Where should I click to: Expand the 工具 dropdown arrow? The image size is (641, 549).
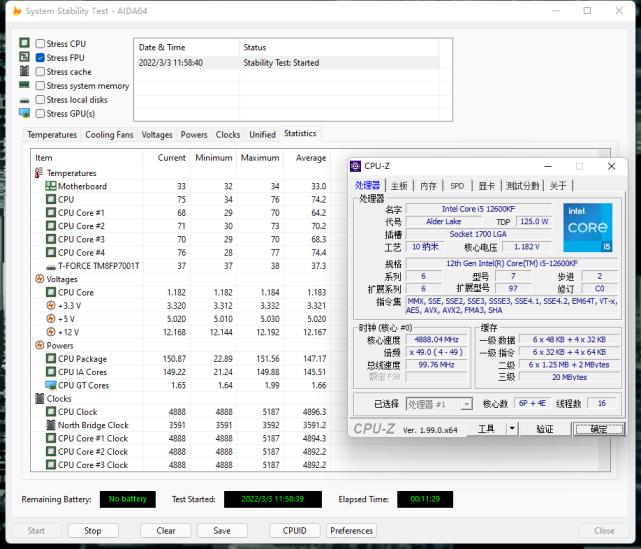[x=512, y=429]
